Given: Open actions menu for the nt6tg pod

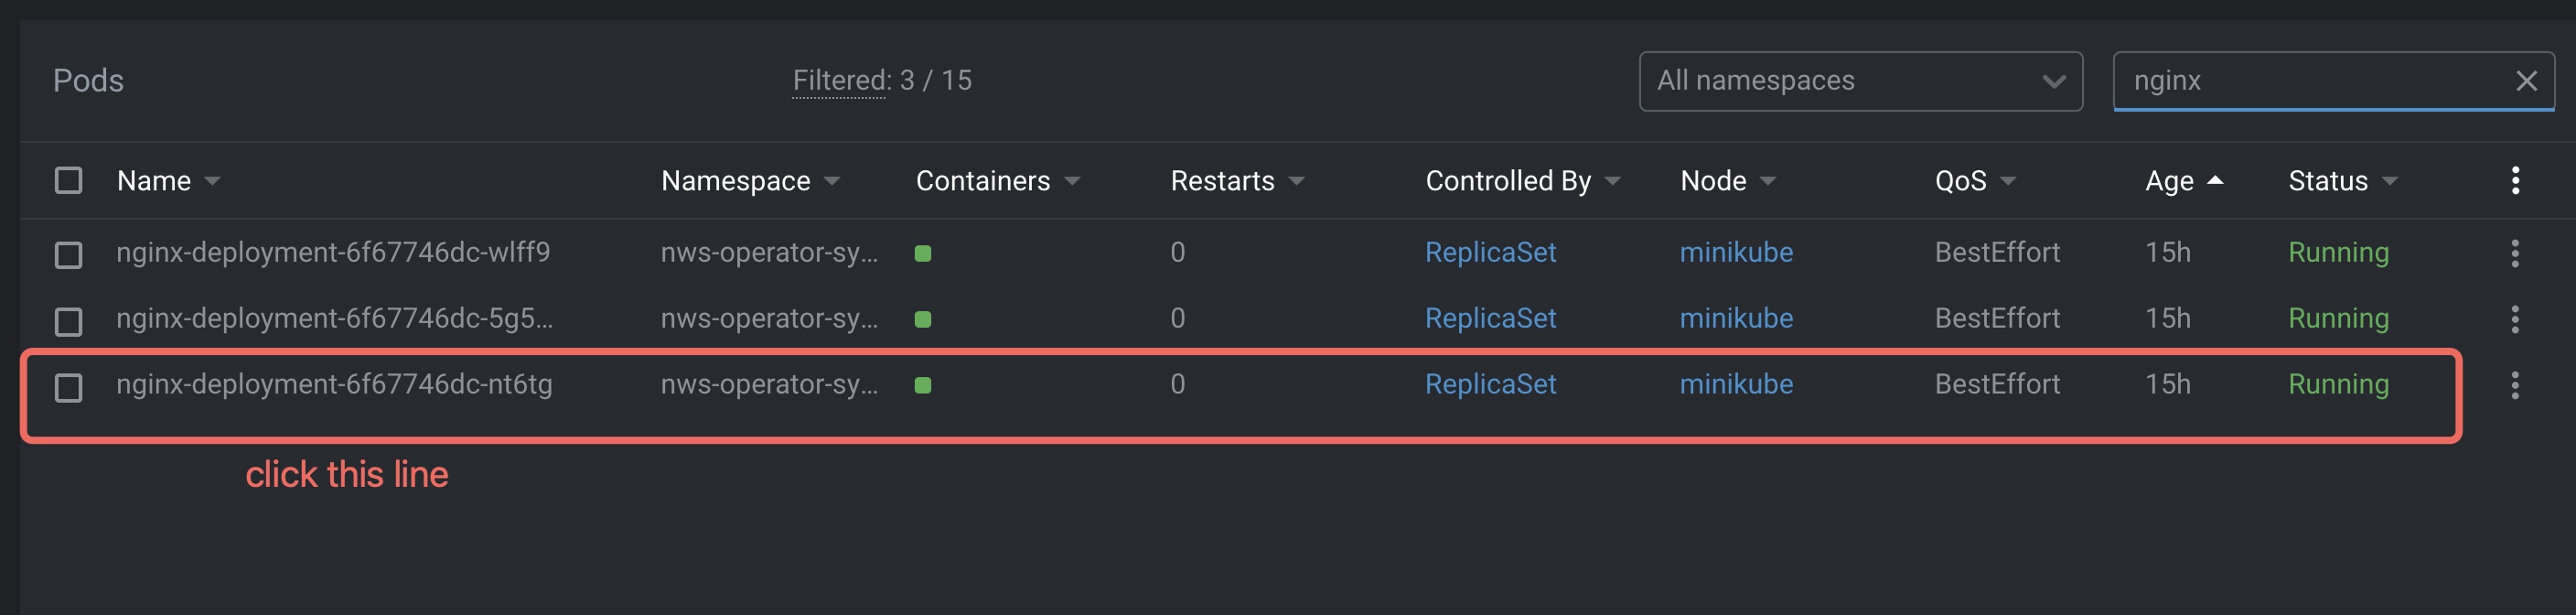Looking at the screenshot, I should [x=2514, y=385].
